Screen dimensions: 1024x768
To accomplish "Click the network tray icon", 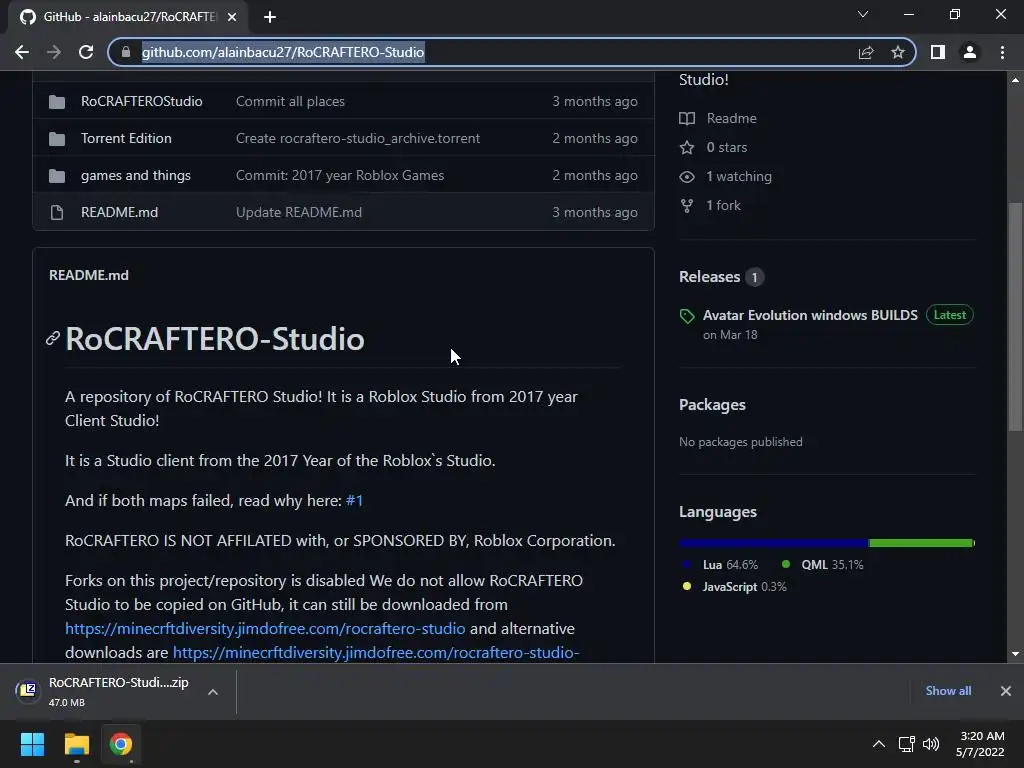I will pyautogui.click(x=906, y=744).
